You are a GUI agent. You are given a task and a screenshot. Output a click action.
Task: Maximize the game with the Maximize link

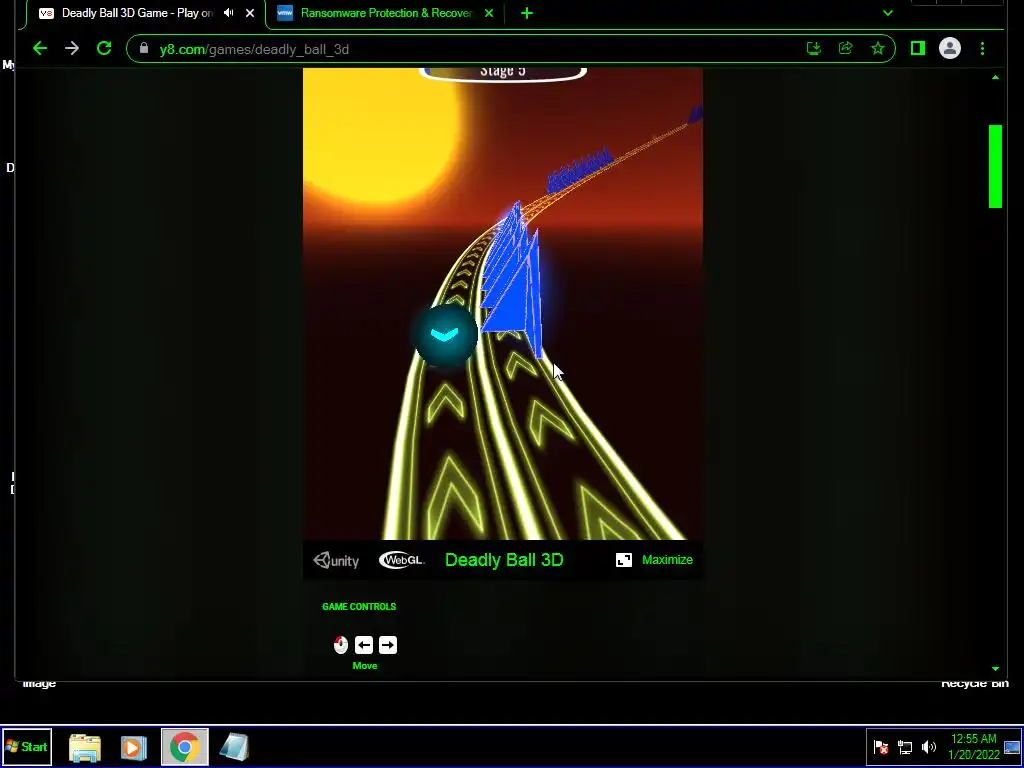point(667,560)
